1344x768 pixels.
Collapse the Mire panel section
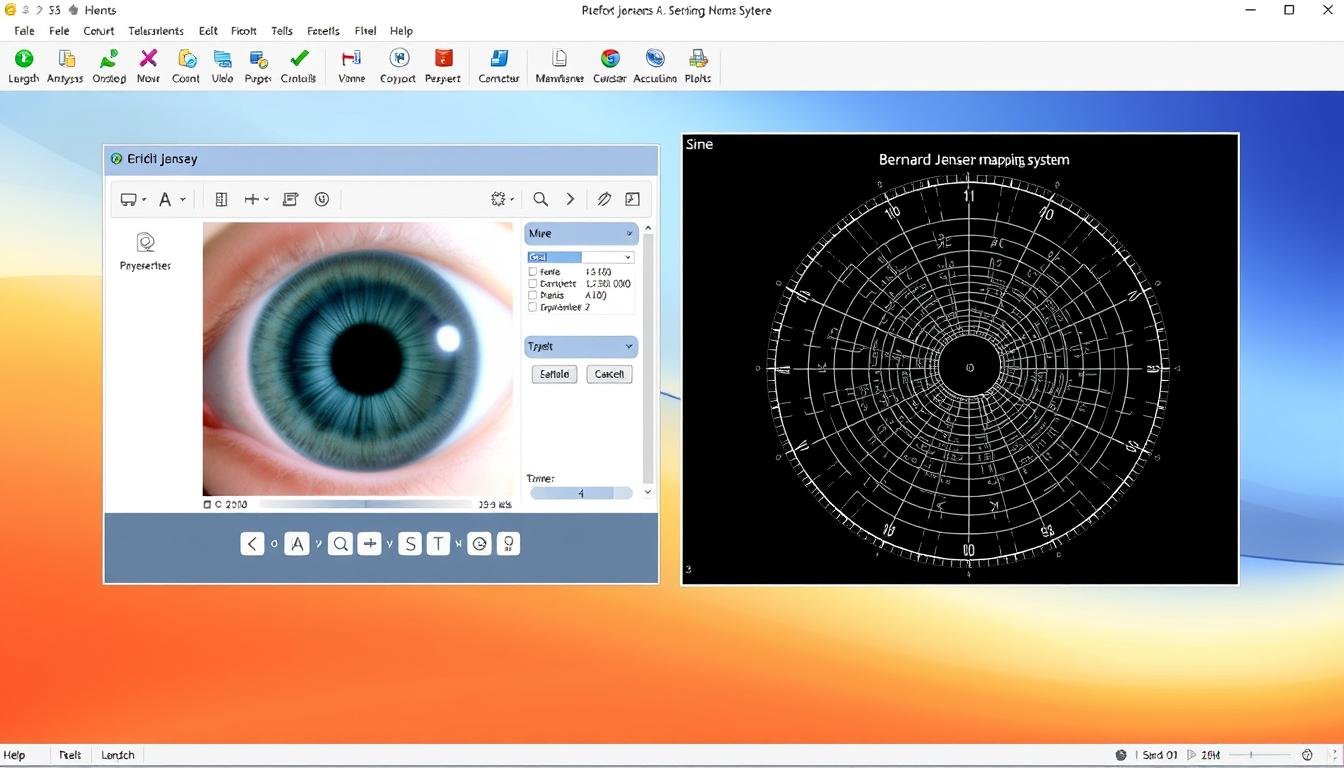coord(629,234)
